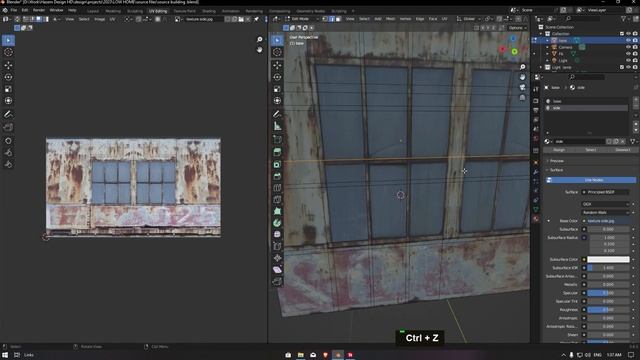Image resolution: width=640 pixels, height=360 pixels.
Task: Select the Pinch tool in UV editor
Action: (x=8, y=164)
